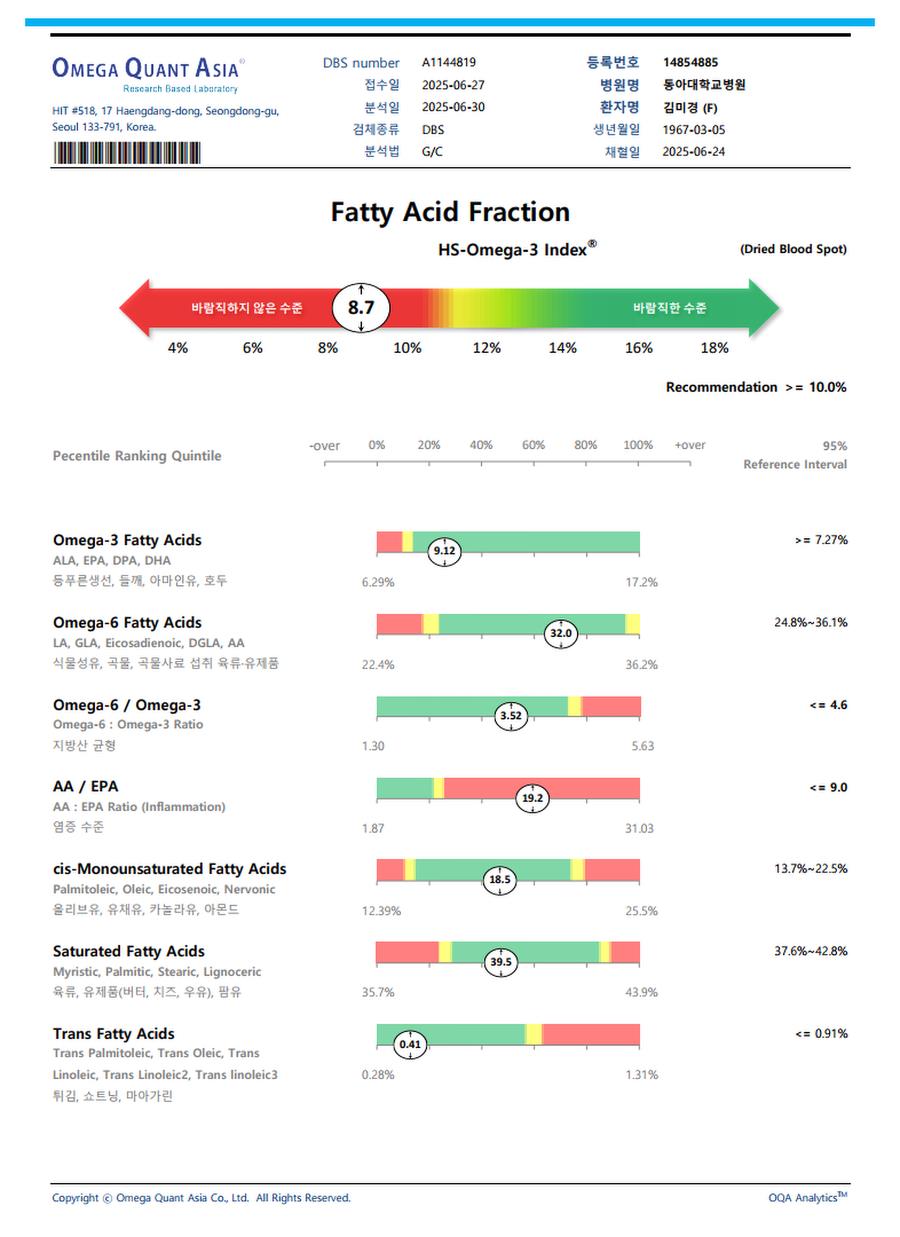Click the red left arrow of the index gauge
Screen dimensions: 900x1237
136,307
